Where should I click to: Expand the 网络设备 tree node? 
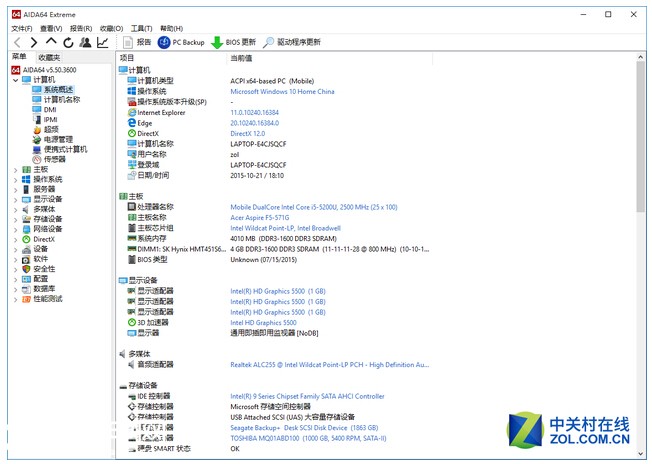pos(15,230)
